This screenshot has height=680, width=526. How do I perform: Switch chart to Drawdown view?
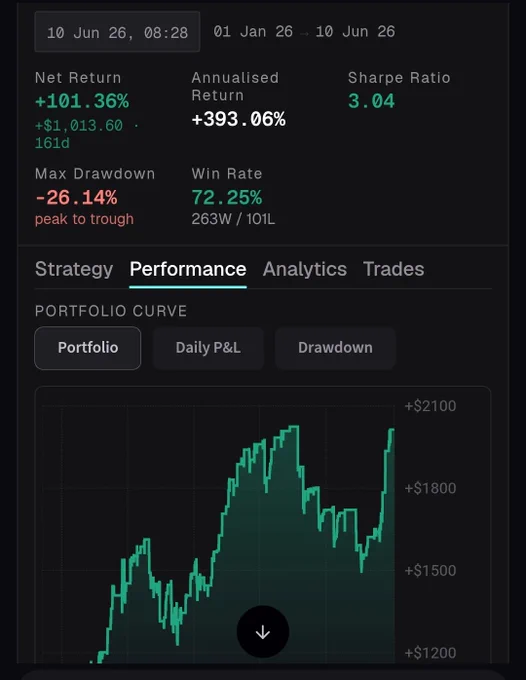(x=335, y=348)
